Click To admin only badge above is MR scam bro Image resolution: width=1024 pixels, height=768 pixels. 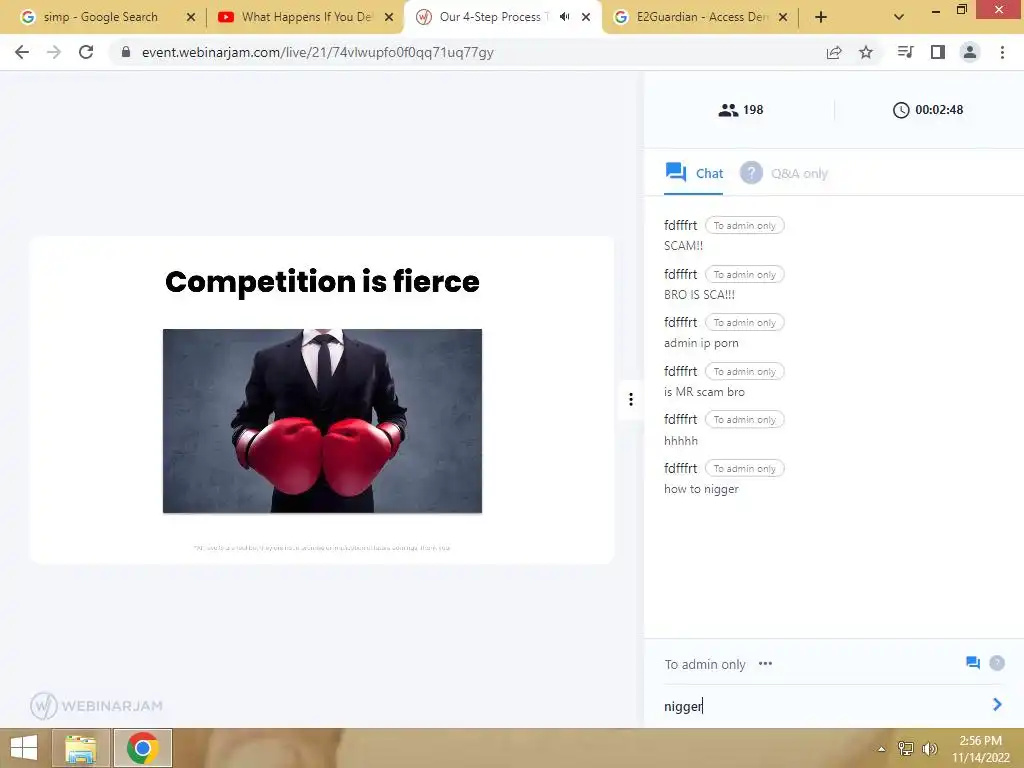(744, 372)
